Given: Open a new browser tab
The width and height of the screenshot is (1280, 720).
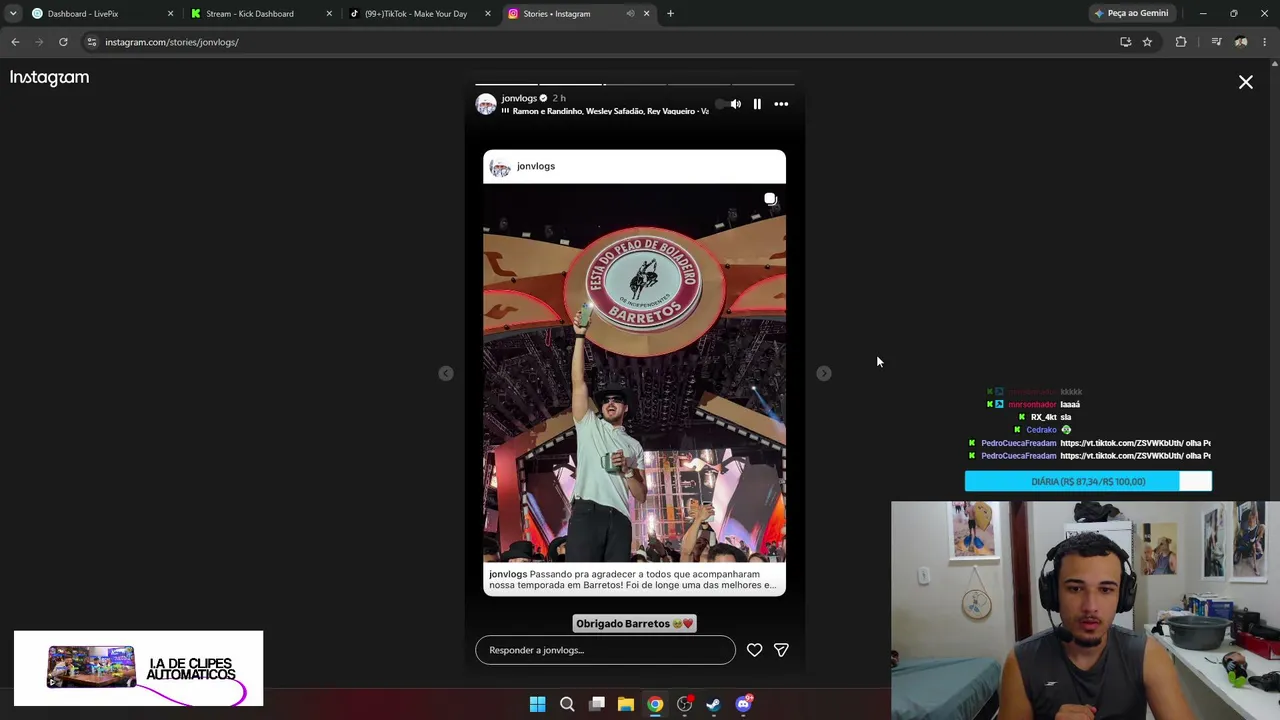Looking at the screenshot, I should pyautogui.click(x=671, y=14).
